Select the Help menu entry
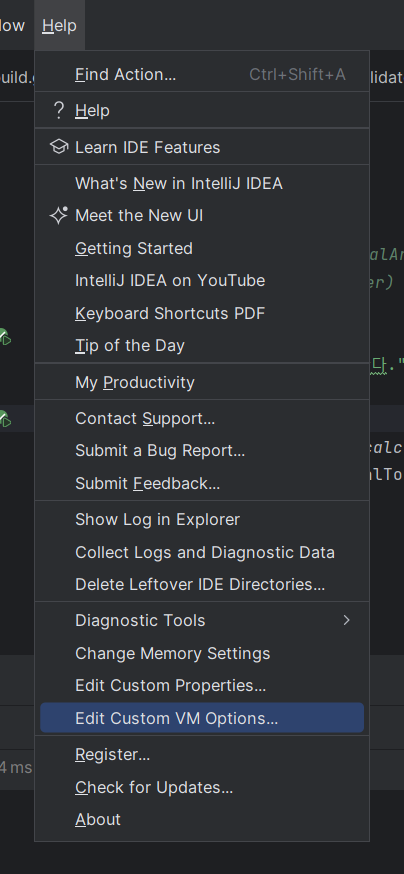Viewport: 404px width, 874px height. (202, 110)
